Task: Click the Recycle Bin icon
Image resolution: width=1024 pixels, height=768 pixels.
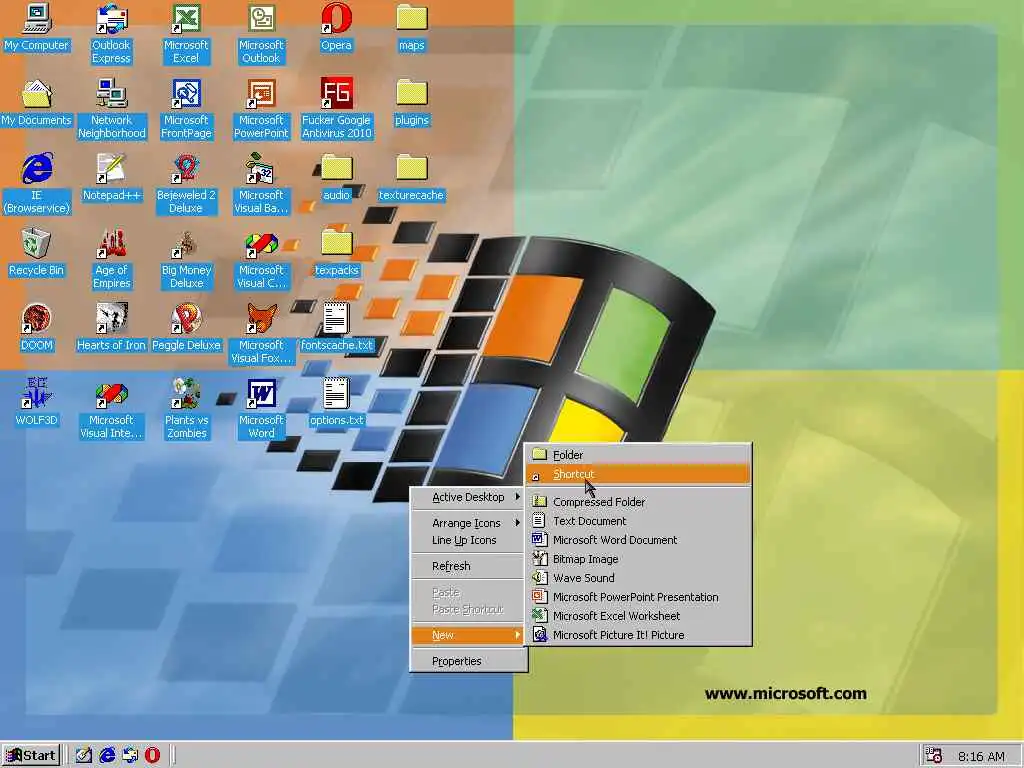Action: tap(36, 253)
